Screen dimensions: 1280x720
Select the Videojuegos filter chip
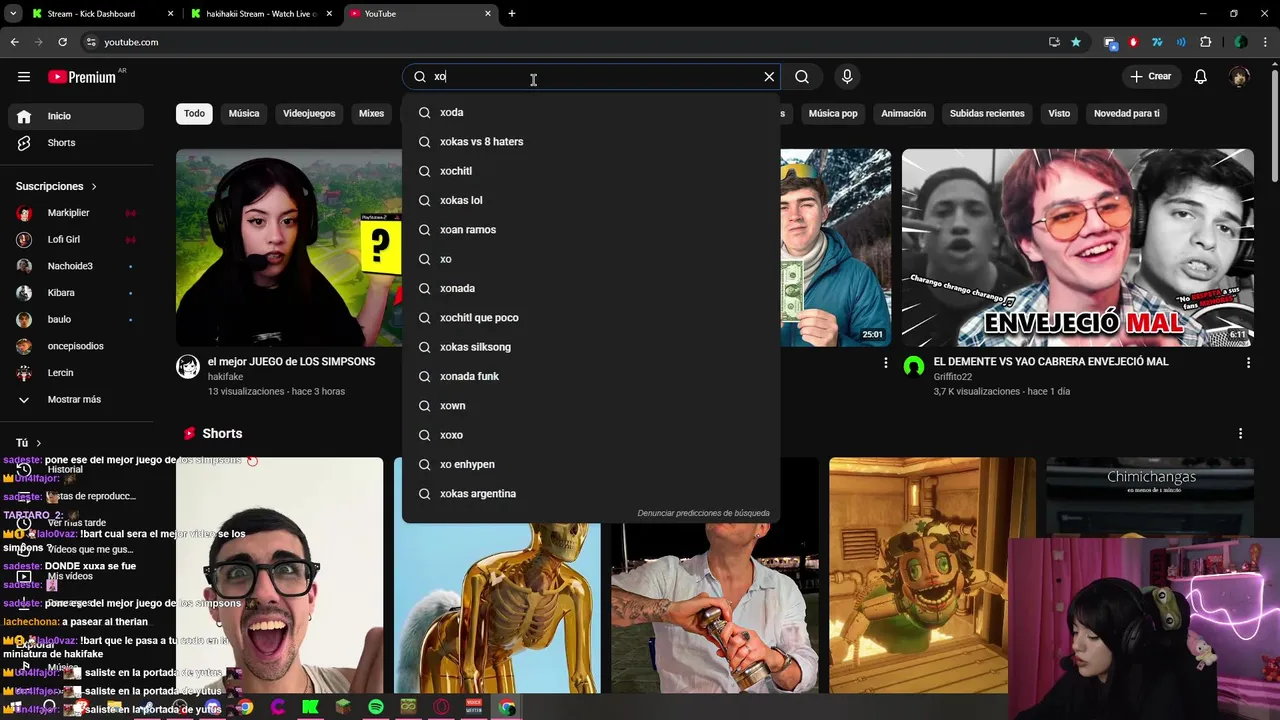[309, 113]
